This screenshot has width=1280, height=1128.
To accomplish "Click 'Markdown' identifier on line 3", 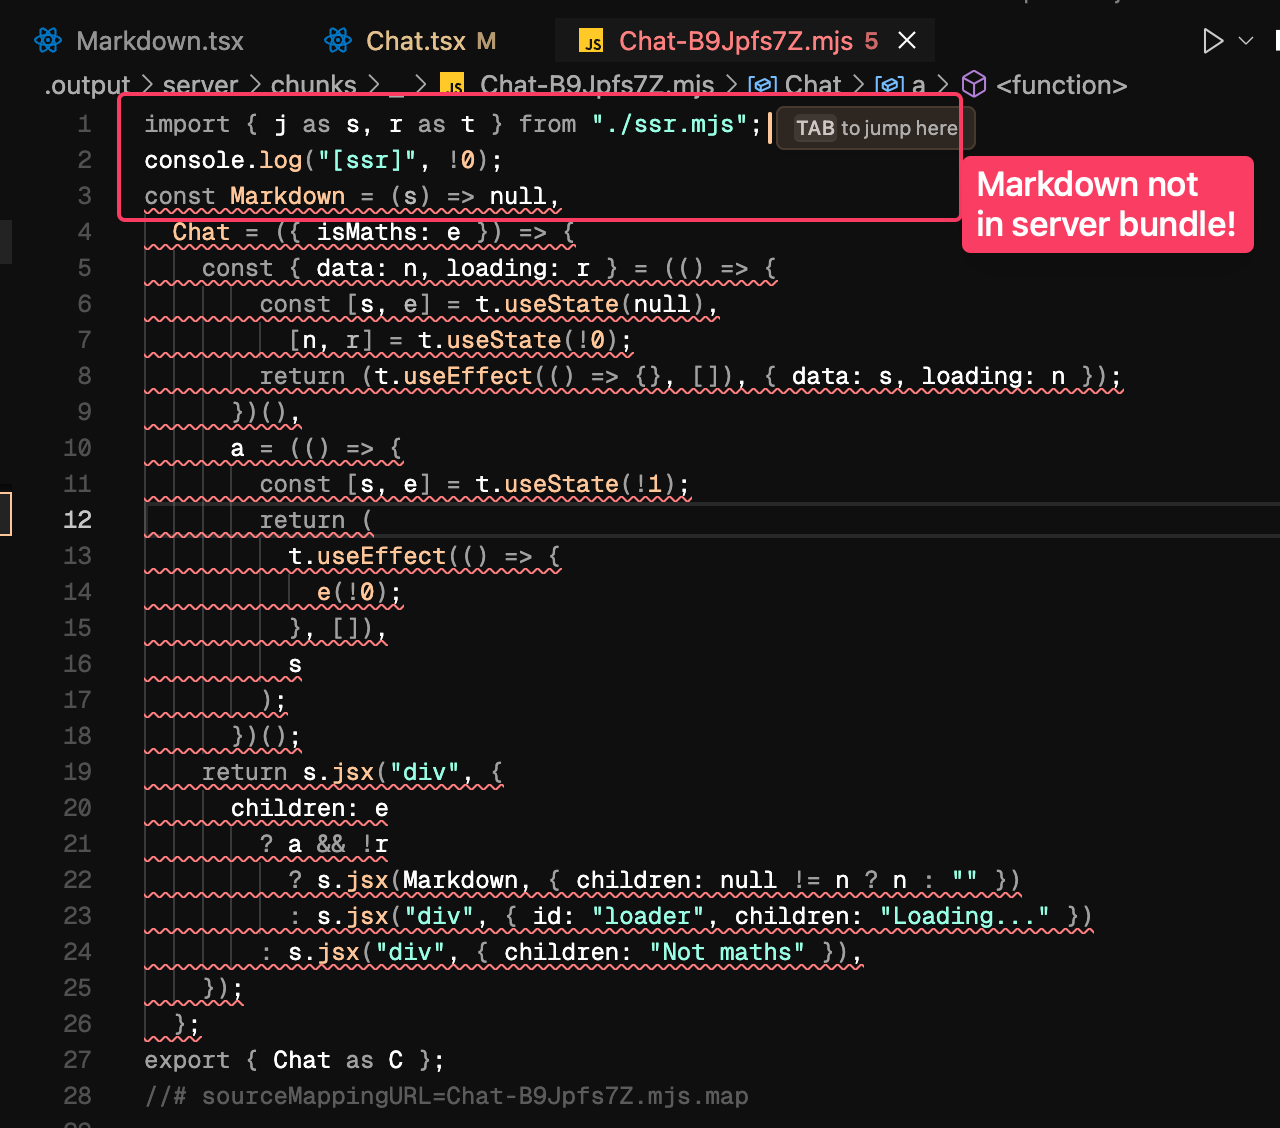I will 288,196.
